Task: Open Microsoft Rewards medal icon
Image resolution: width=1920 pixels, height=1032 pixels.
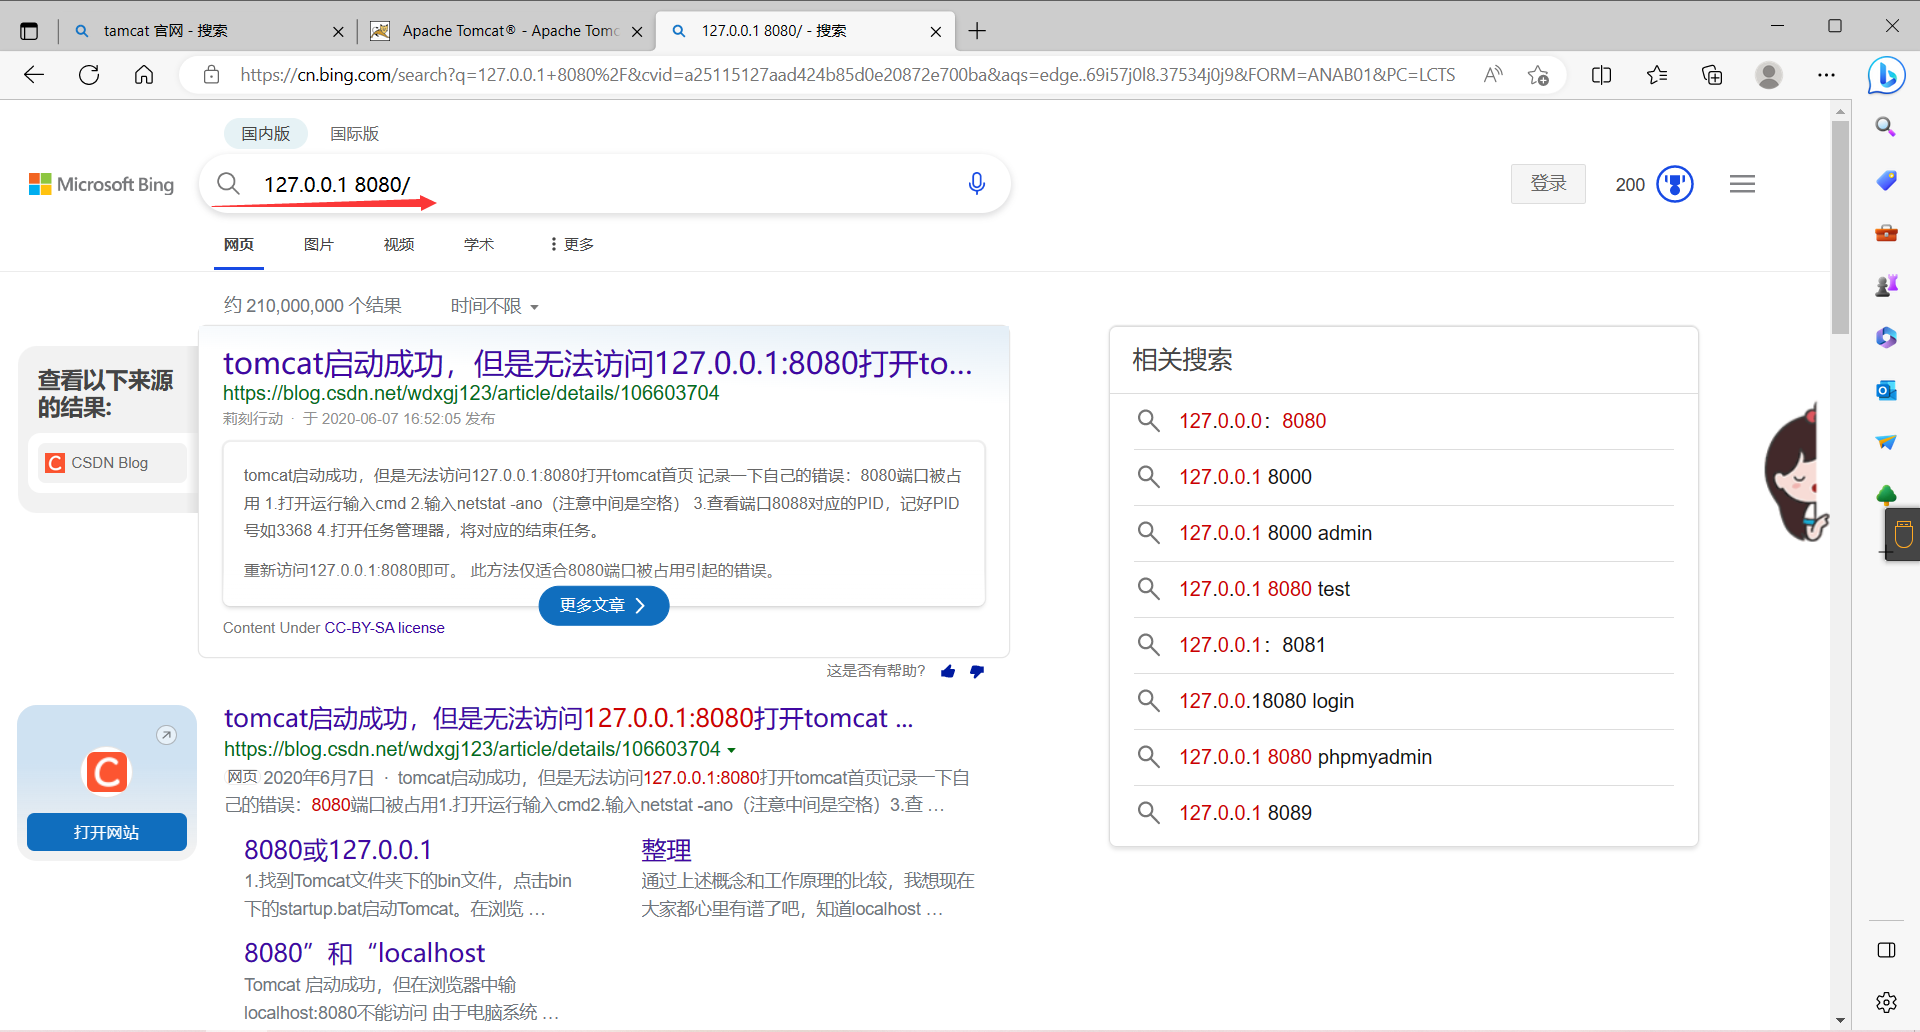Action: tap(1675, 184)
